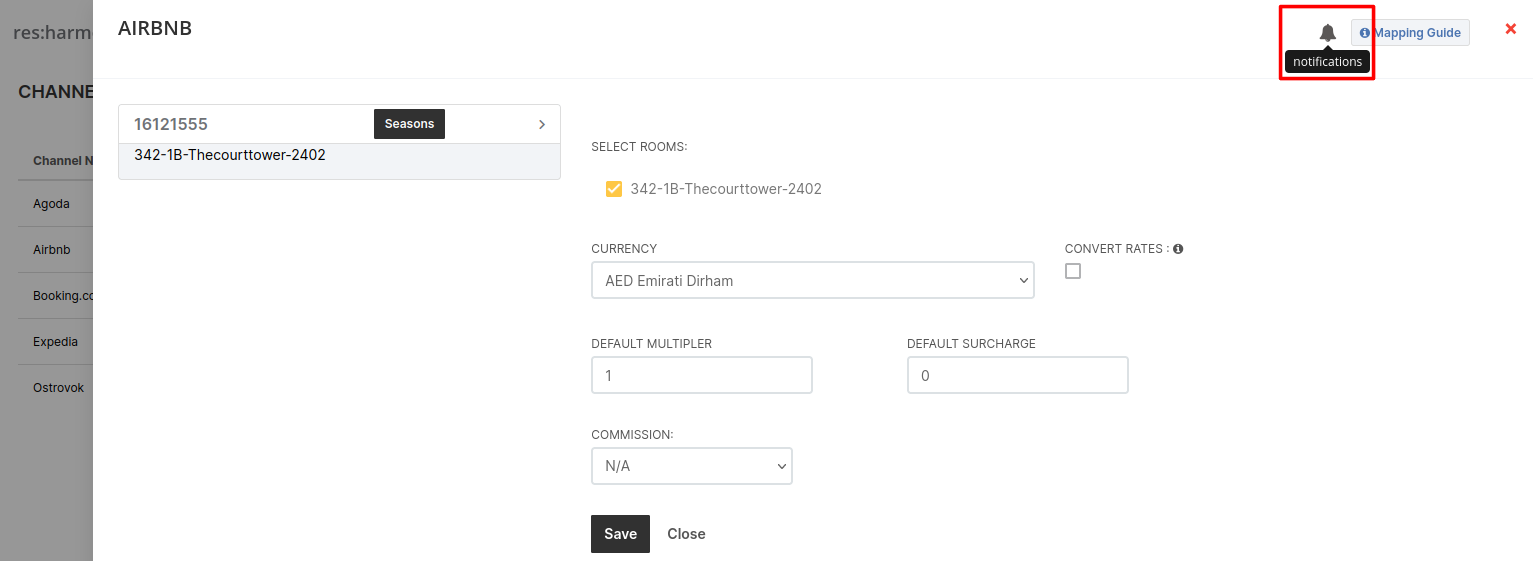This screenshot has height=561, width=1533.
Task: Select listing ID 16121555
Action: click(171, 125)
